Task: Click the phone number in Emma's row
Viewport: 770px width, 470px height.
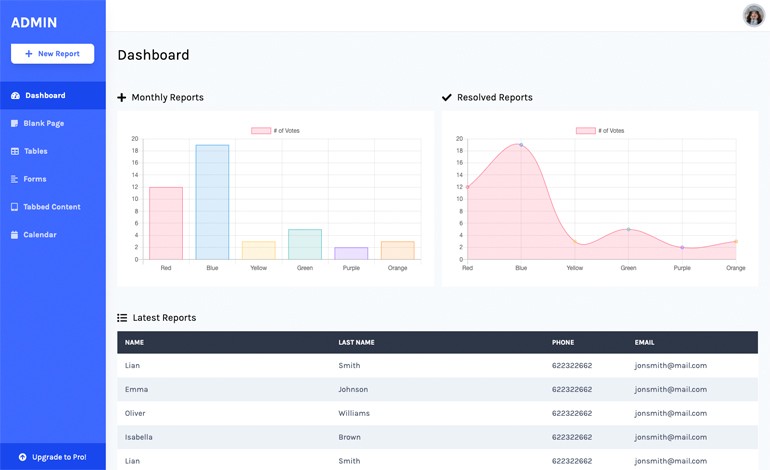Action: [x=572, y=389]
